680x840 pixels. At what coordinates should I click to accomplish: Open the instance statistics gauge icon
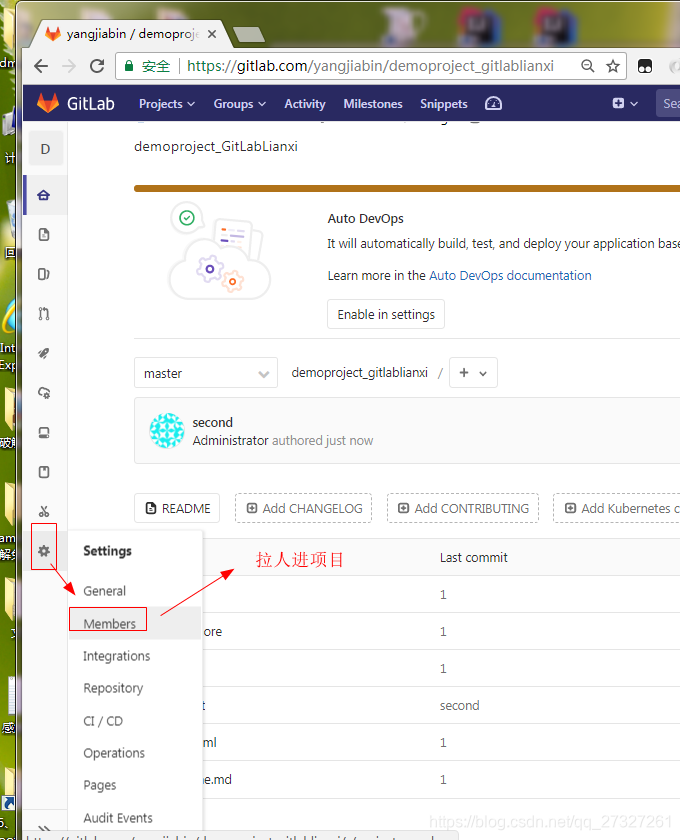pos(493,103)
